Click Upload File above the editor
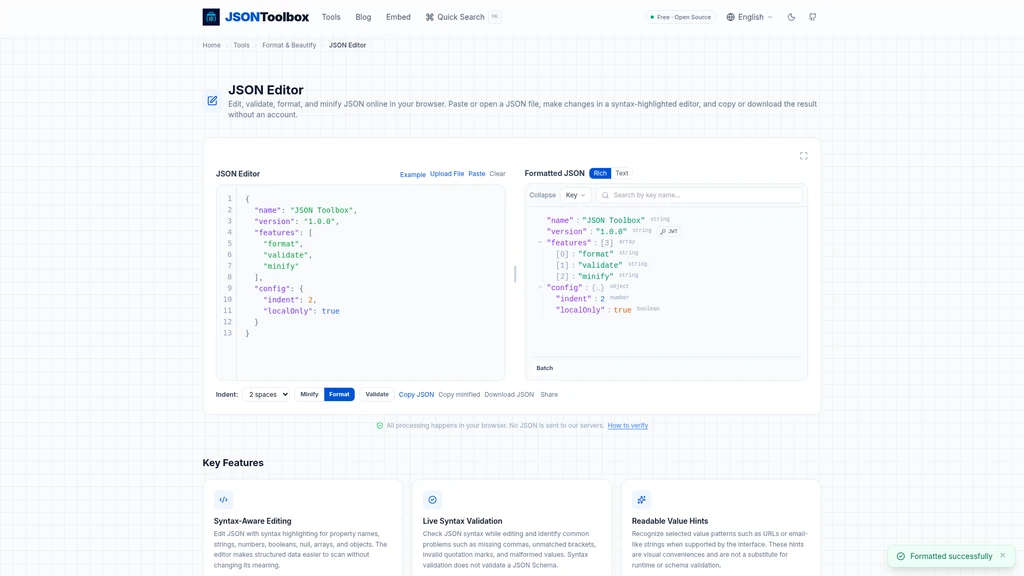The image size is (1024, 576). point(447,174)
